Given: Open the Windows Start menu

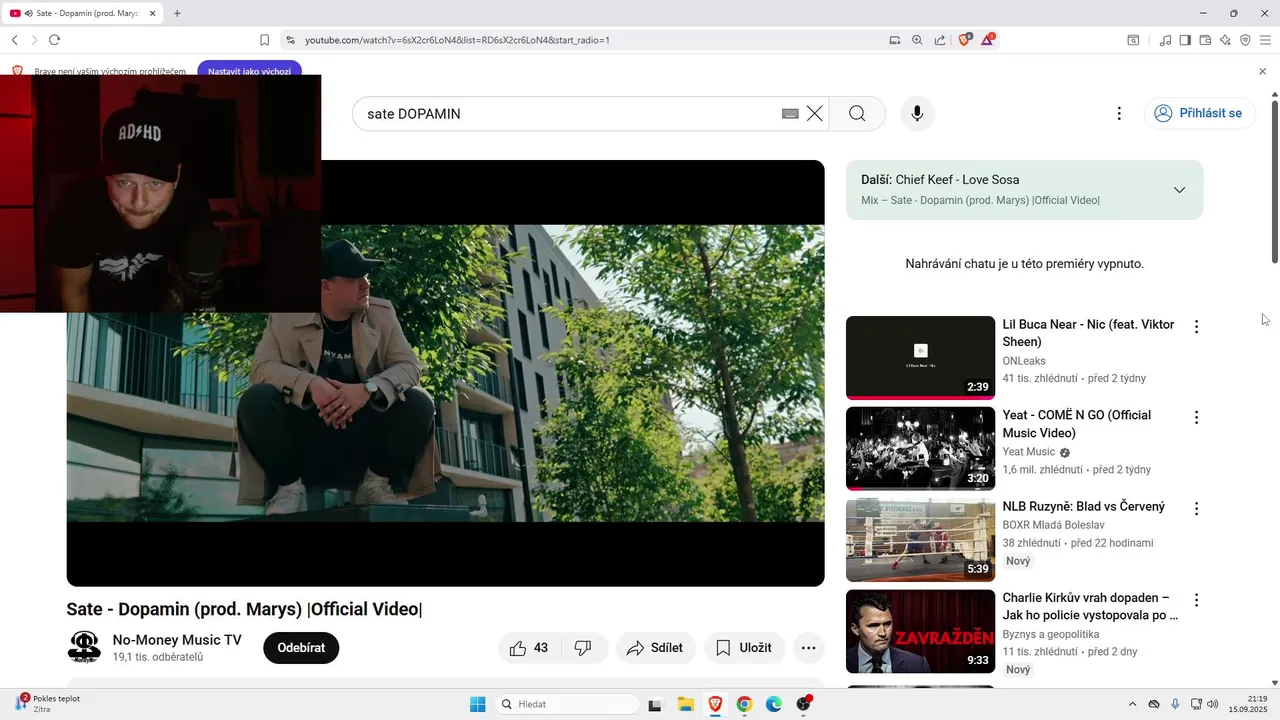Looking at the screenshot, I should point(478,704).
